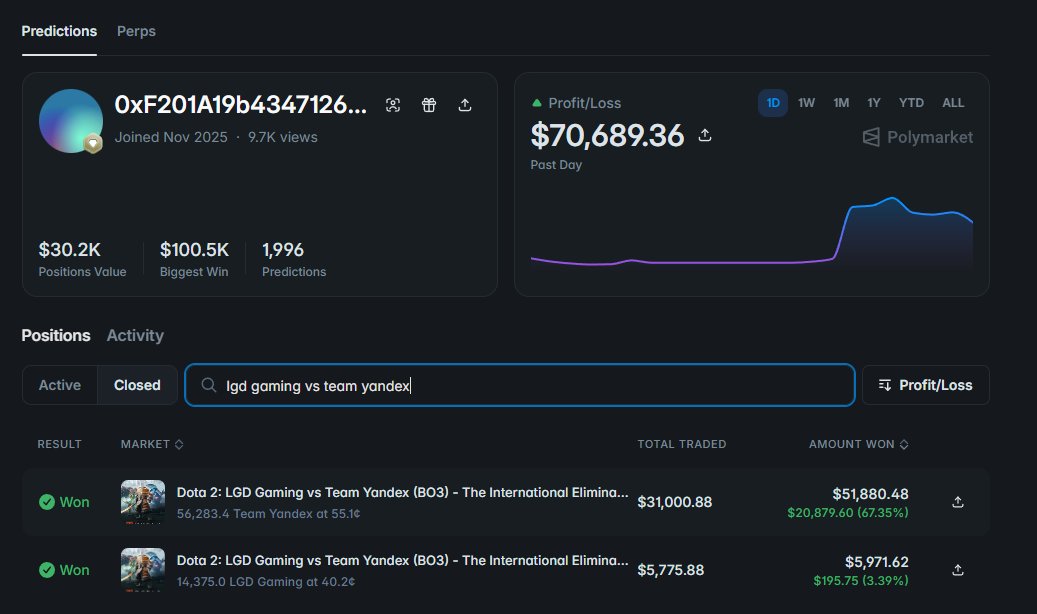Open the Perps tab
Image resolution: width=1037 pixels, height=614 pixels.
(136, 31)
